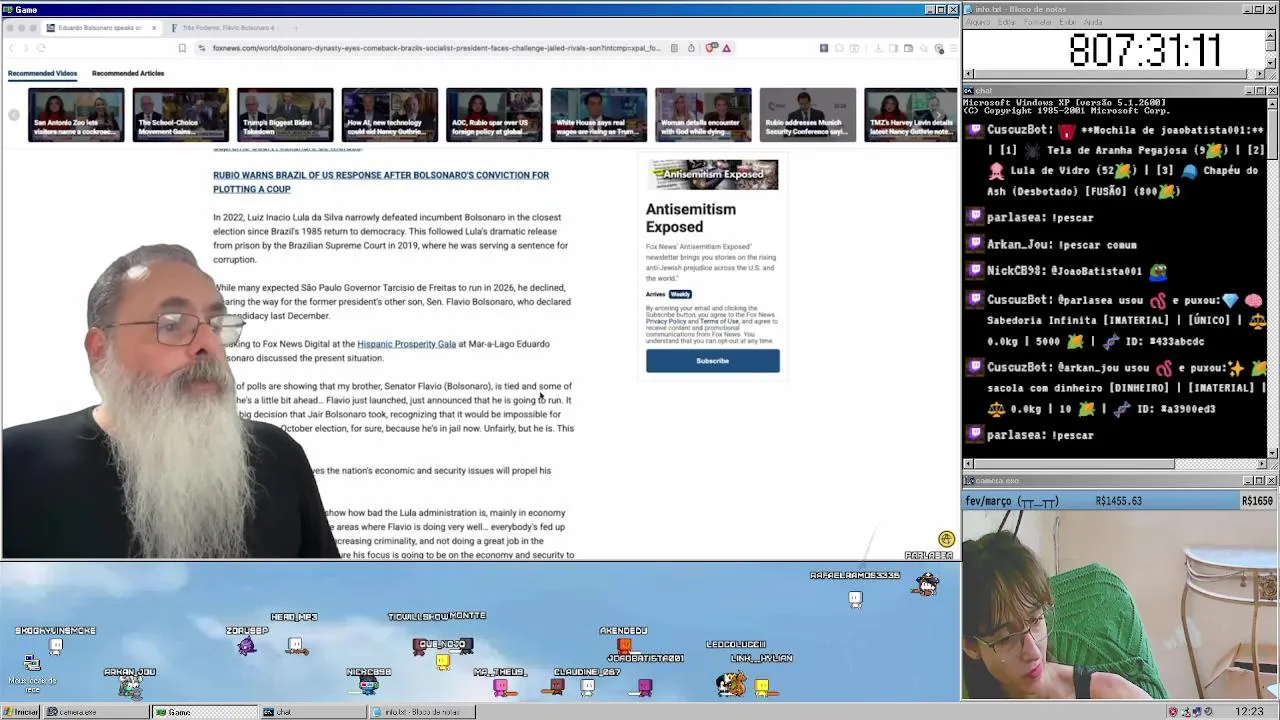Click the browser back arrow
The height and width of the screenshot is (720, 1280).
11,48
